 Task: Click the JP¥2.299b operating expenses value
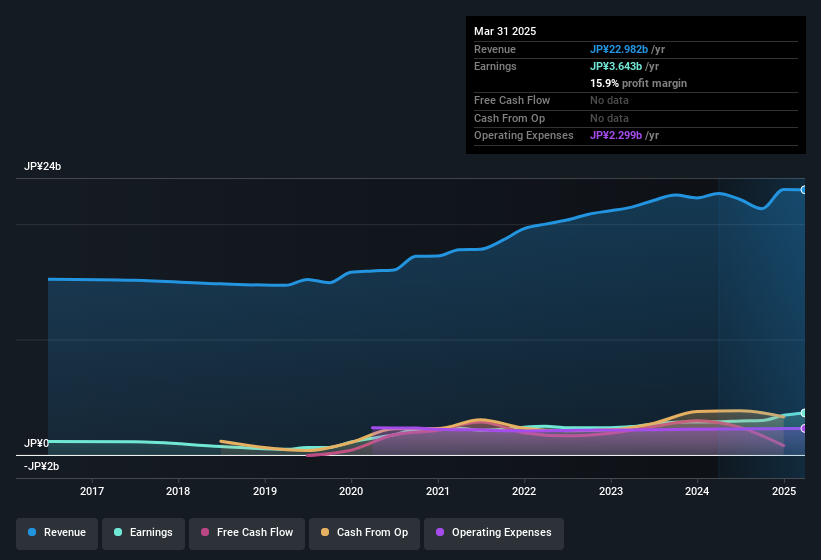(616, 136)
